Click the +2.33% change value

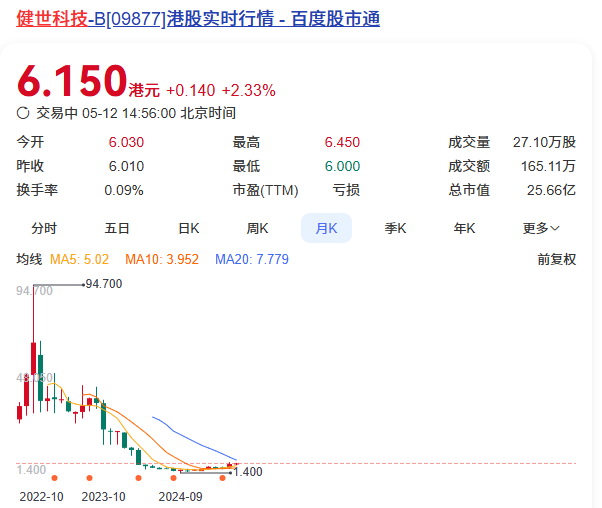pyautogui.click(x=248, y=91)
